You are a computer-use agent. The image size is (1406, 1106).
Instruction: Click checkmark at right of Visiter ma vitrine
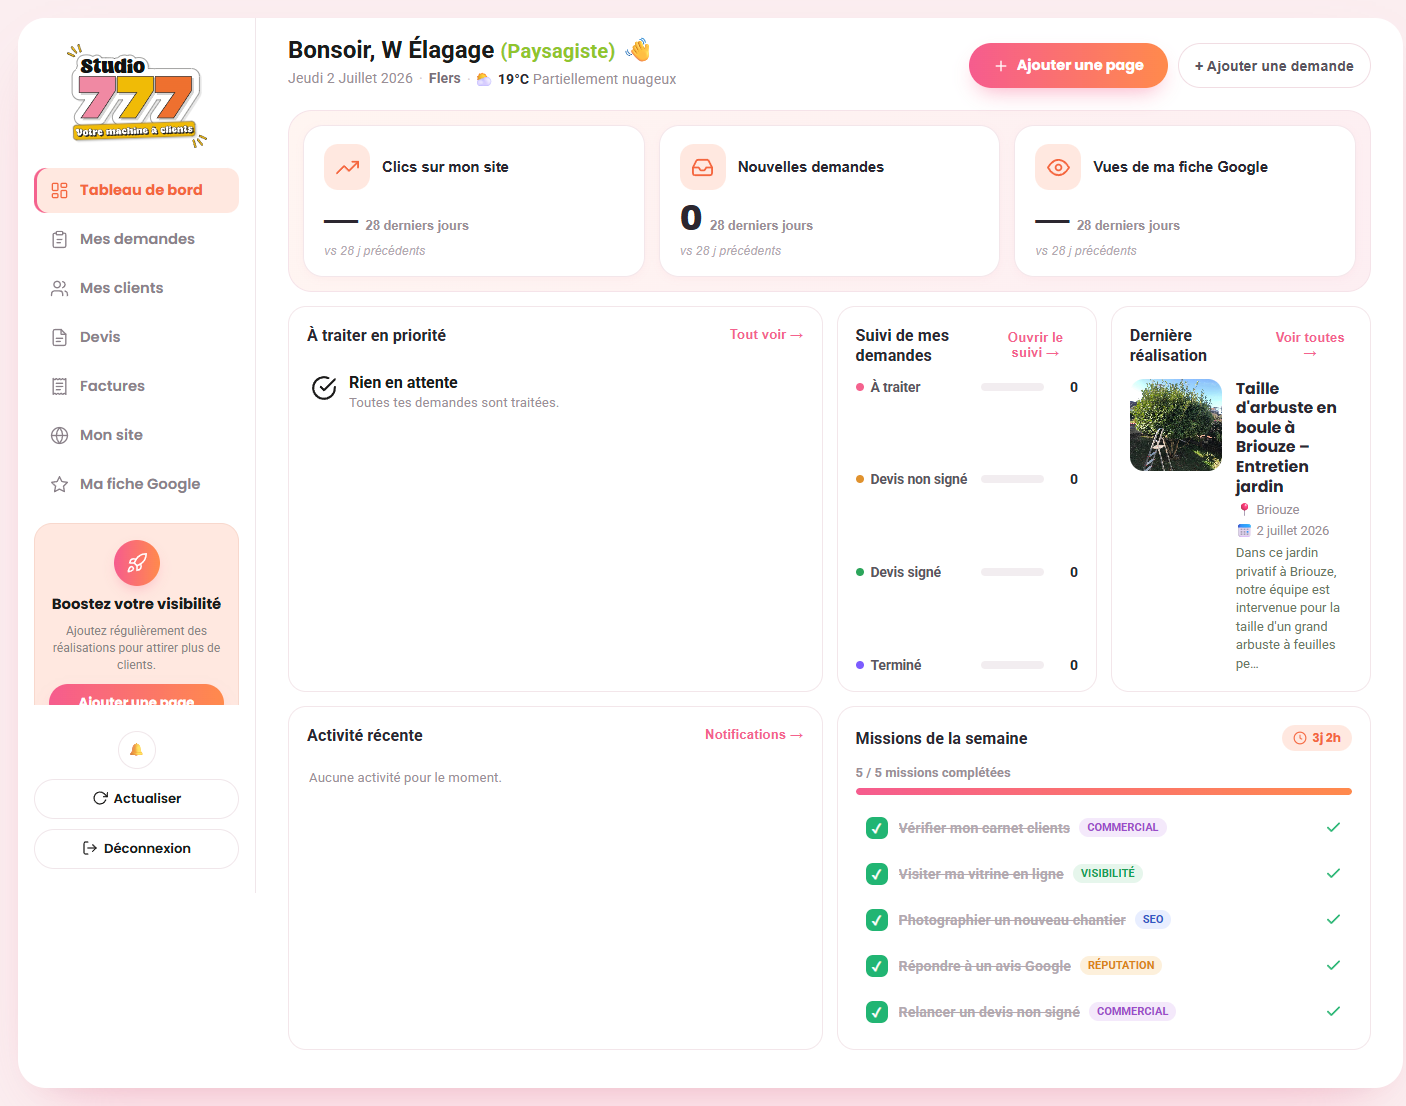tap(1333, 873)
